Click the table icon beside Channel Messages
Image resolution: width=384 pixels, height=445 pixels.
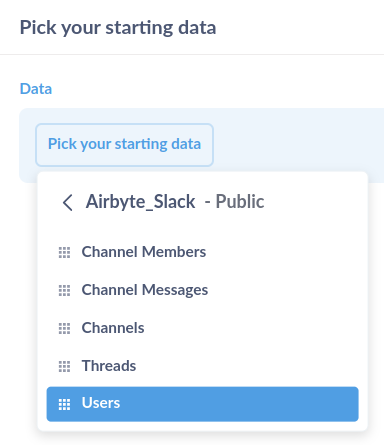[64, 290]
